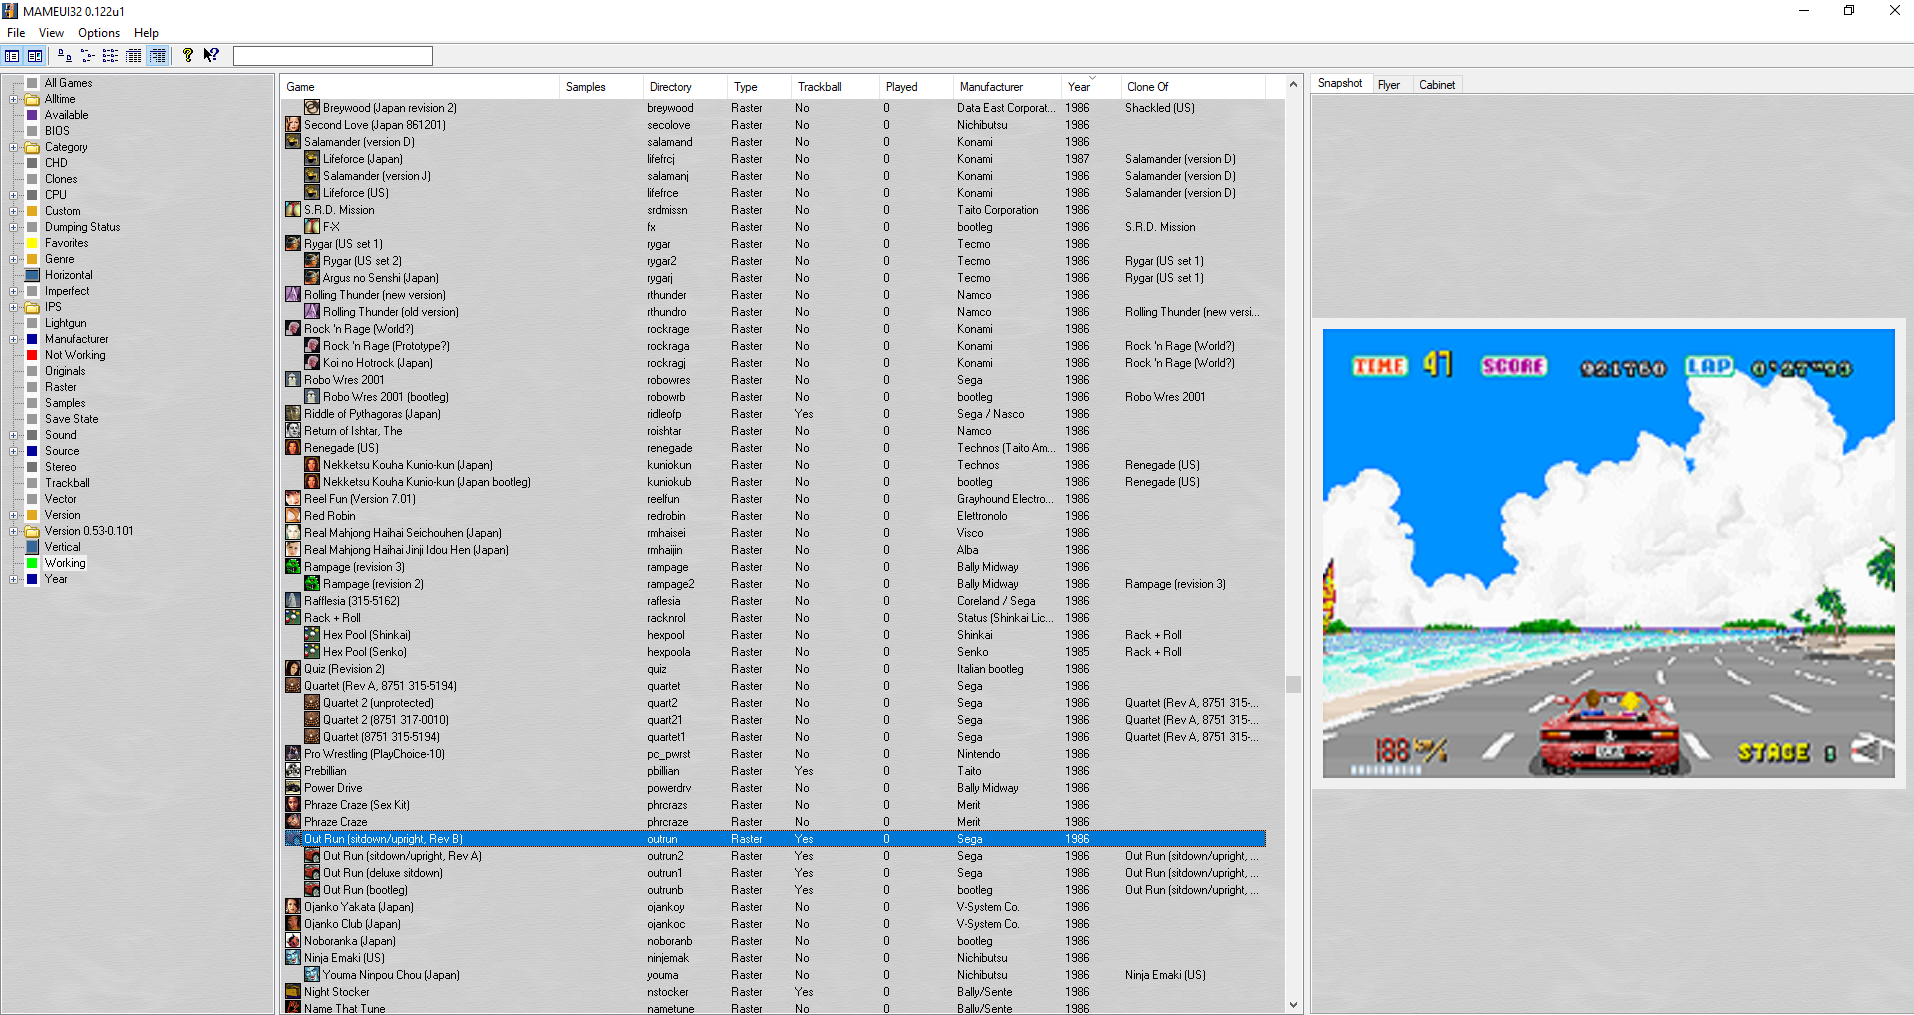Open the Options menu
Viewport: 1914px width, 1015px height.
99,33
